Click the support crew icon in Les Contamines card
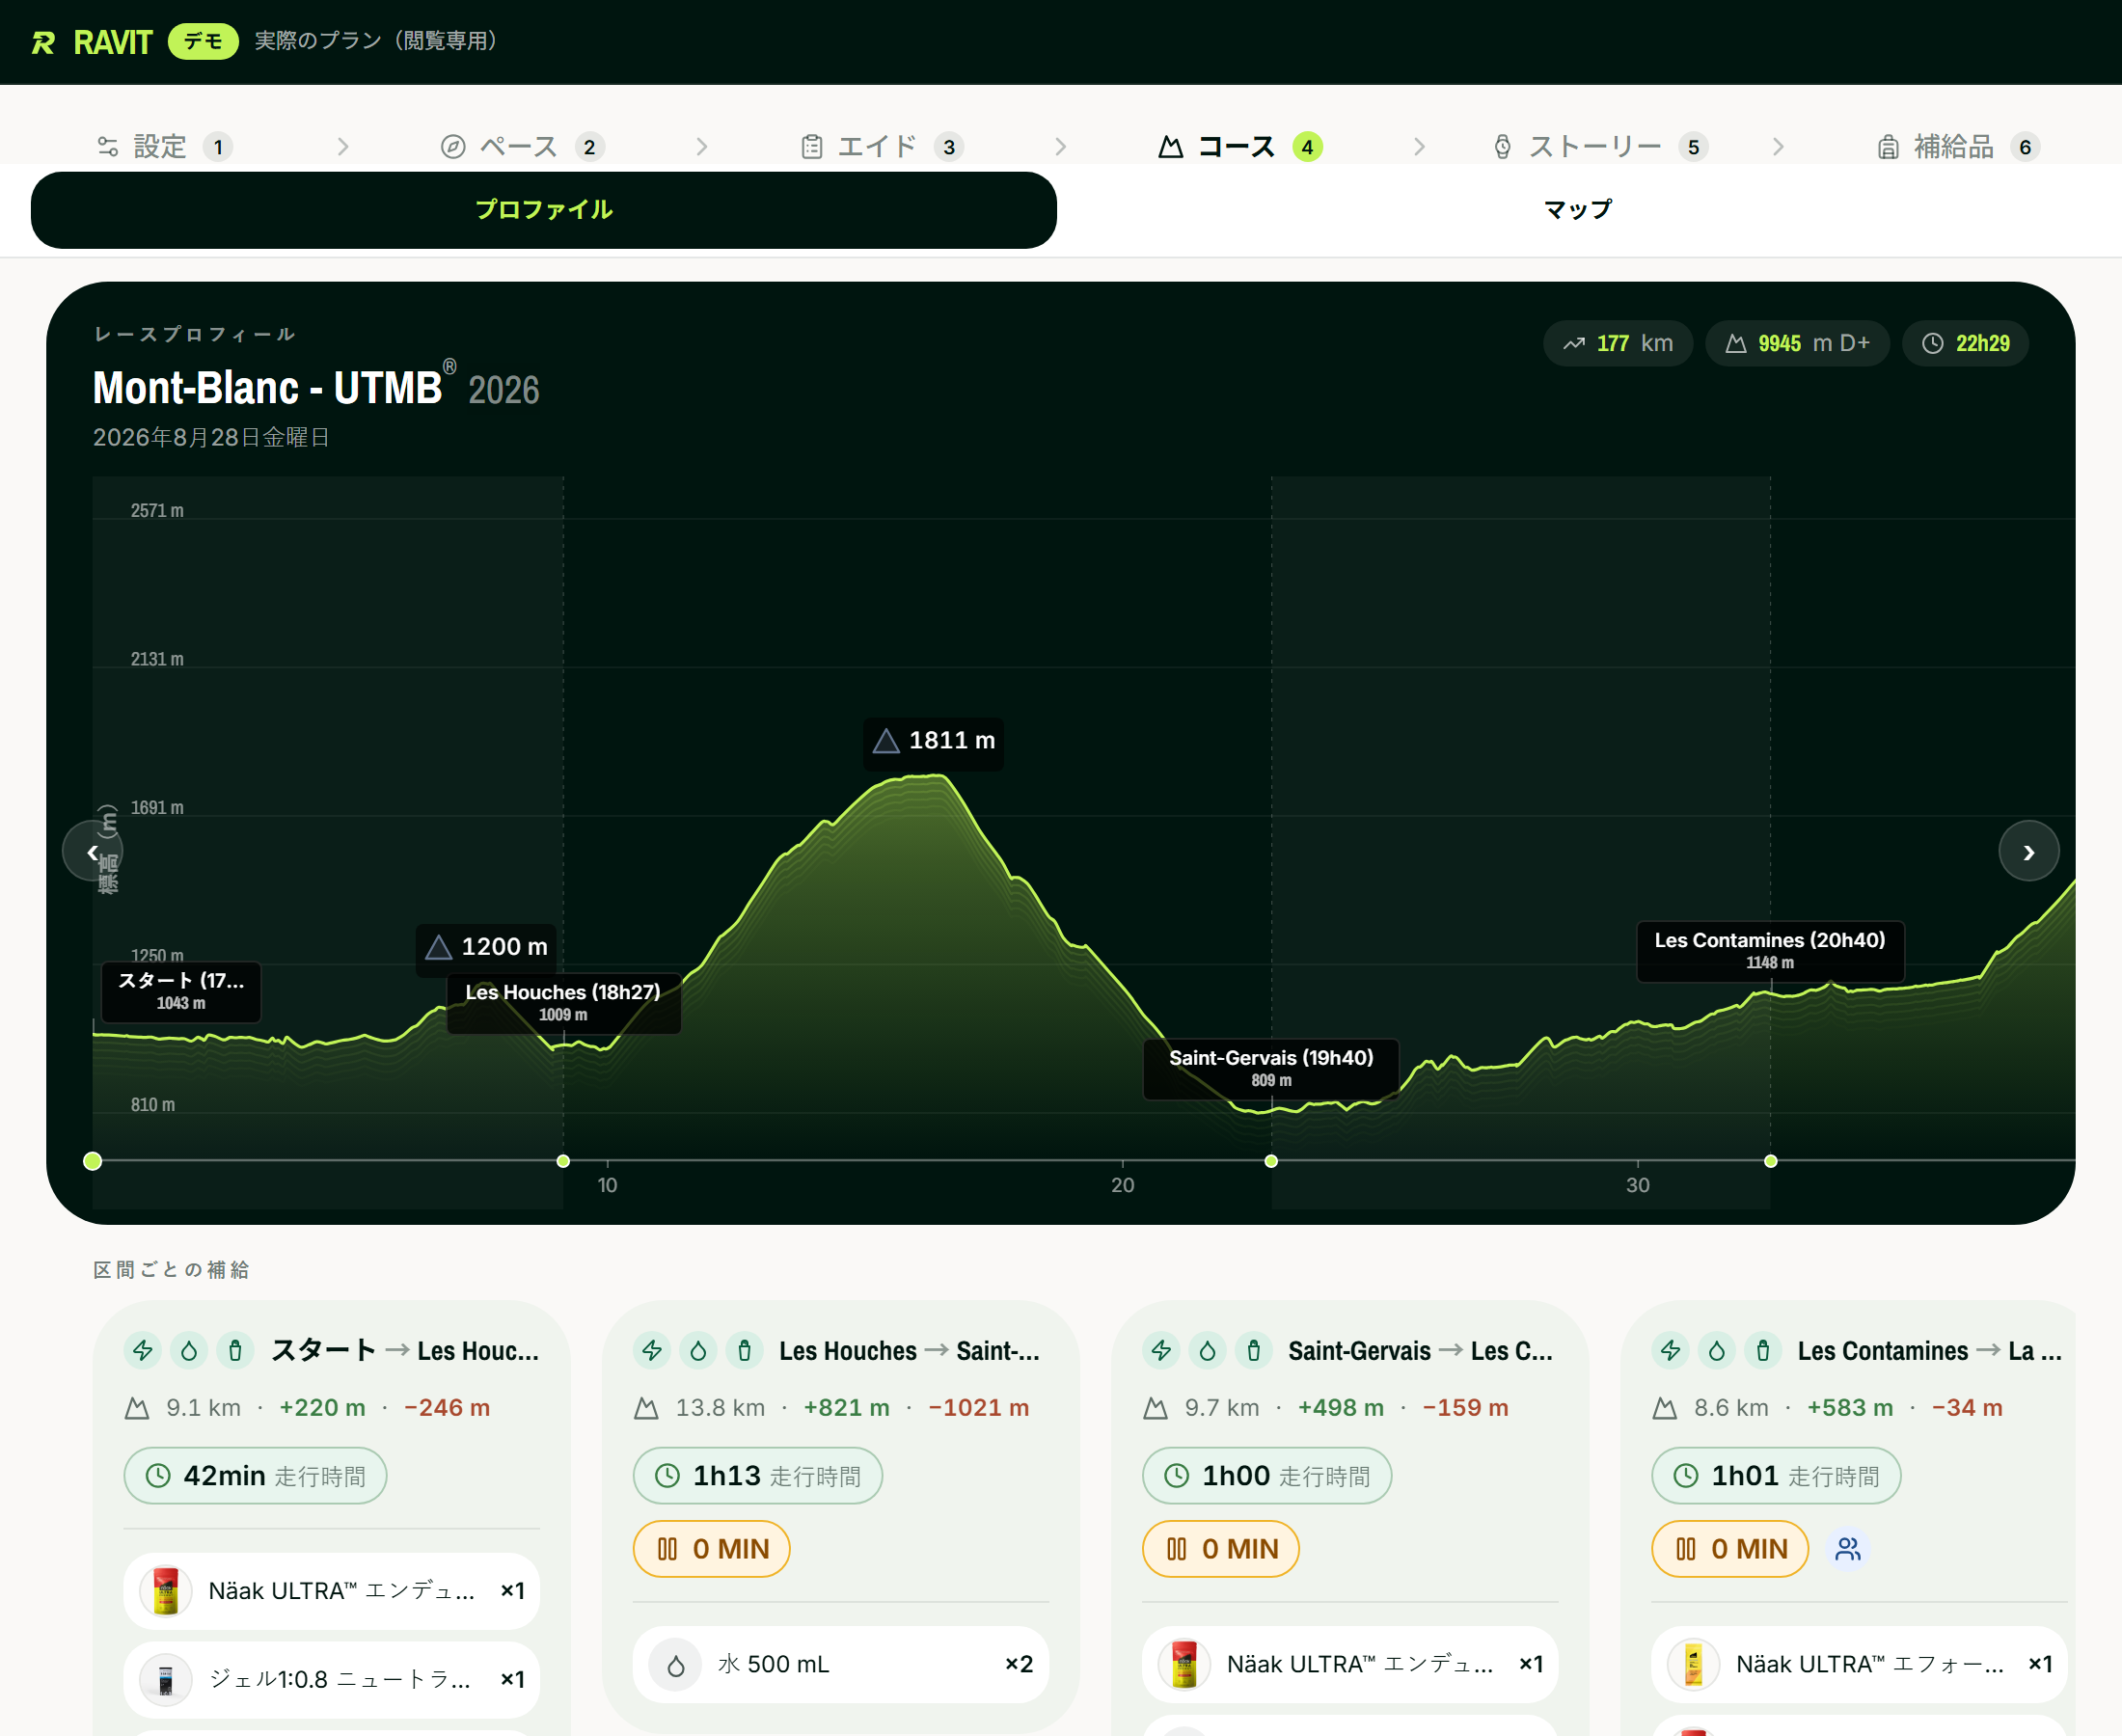Screen dimensions: 2122x1736 (x=1848, y=1549)
